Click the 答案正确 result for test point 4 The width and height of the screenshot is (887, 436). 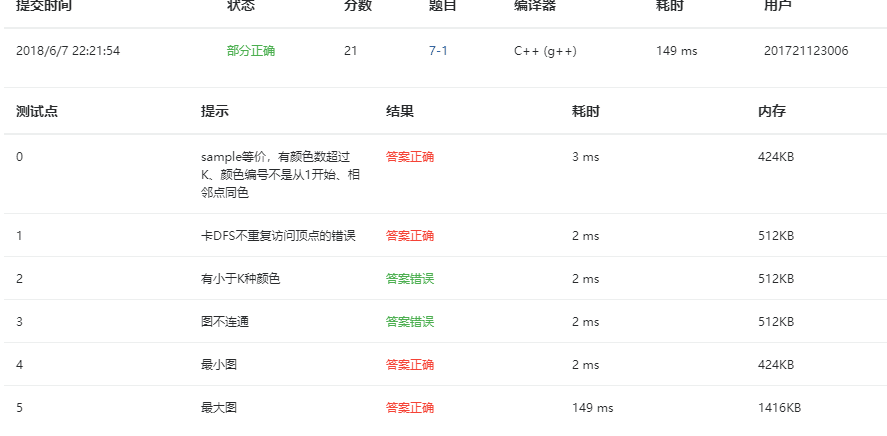[410, 365]
